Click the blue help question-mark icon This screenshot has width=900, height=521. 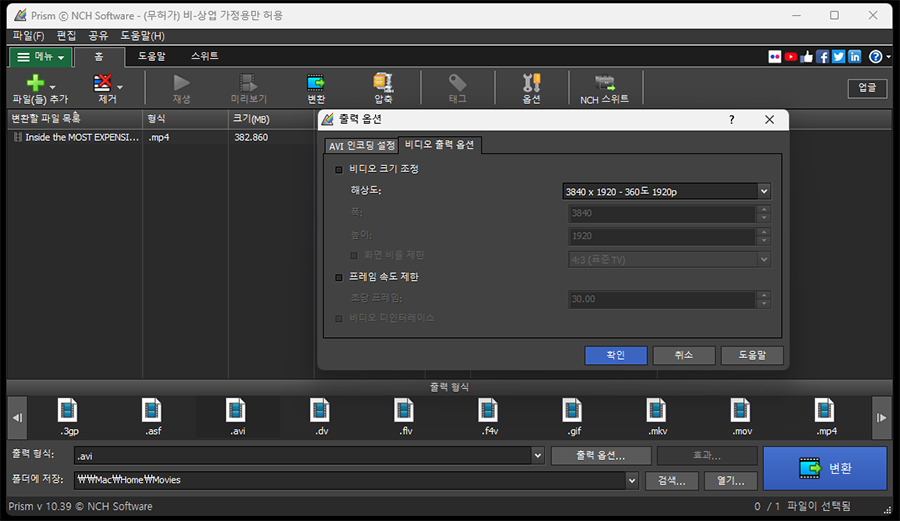(x=875, y=56)
